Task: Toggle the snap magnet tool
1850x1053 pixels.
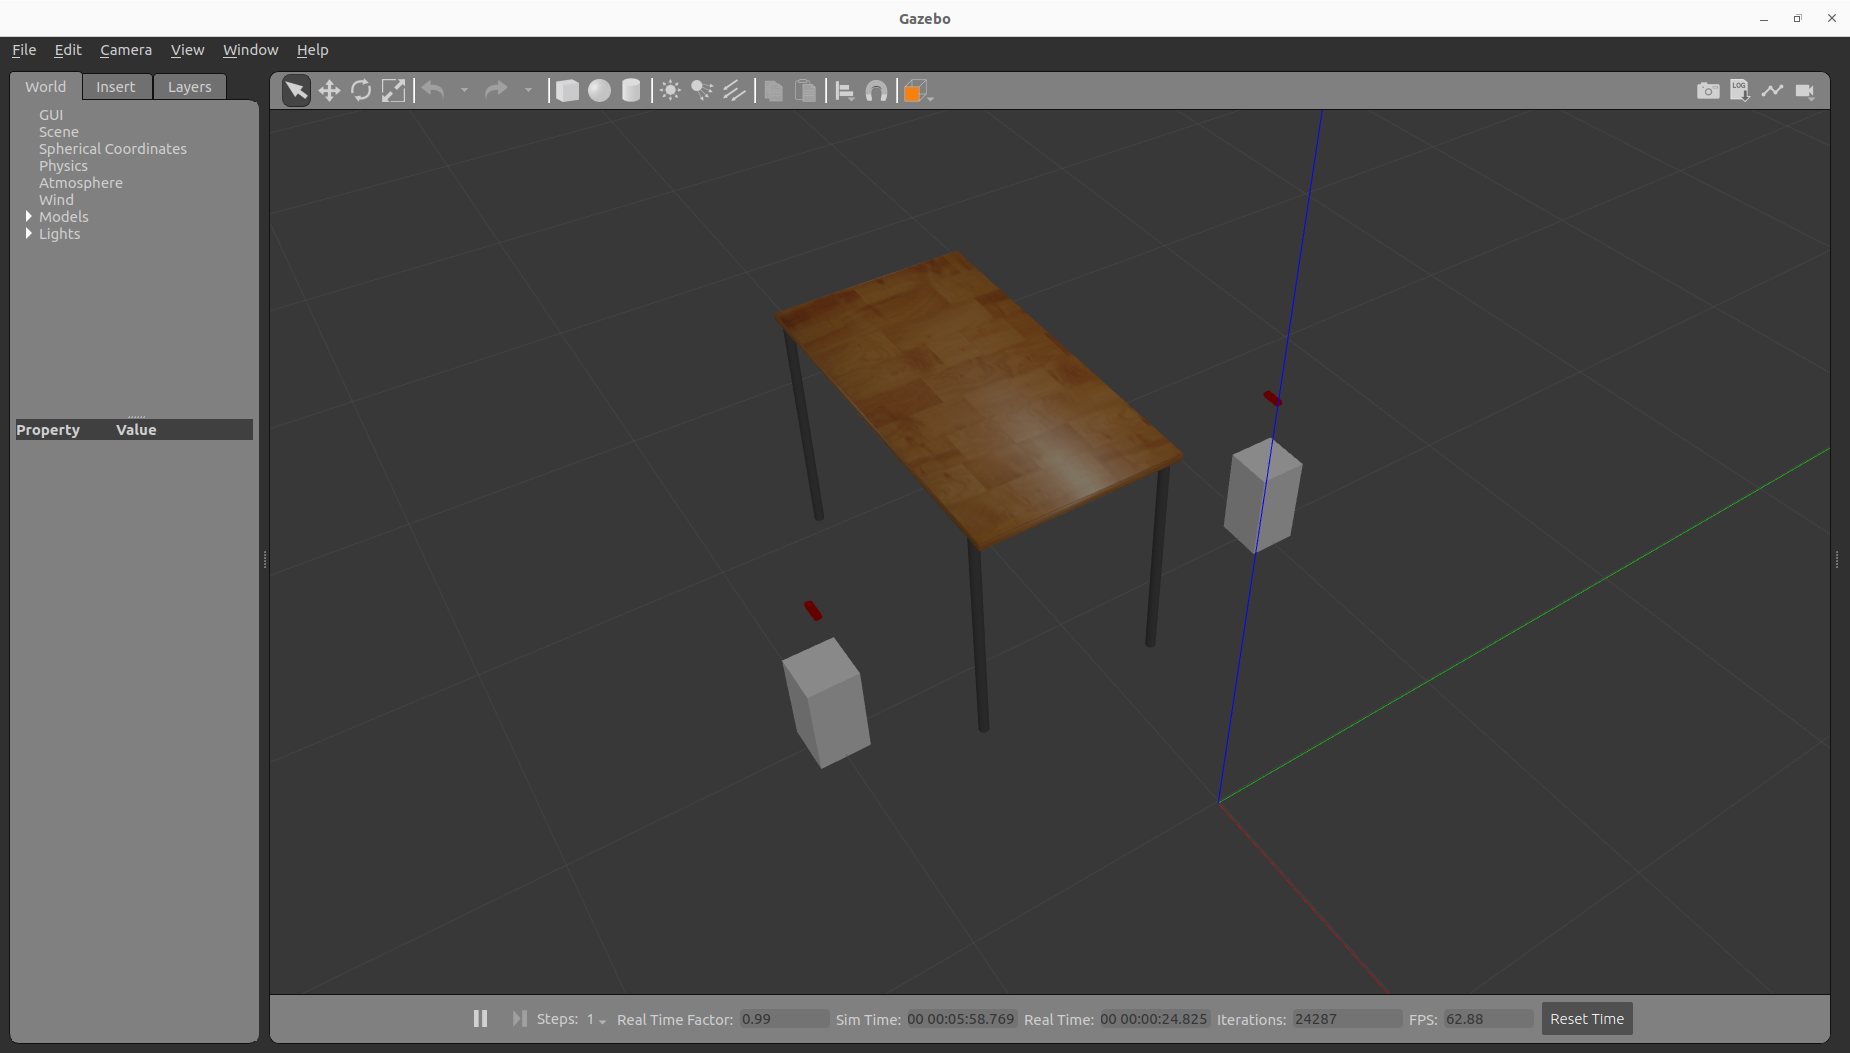Action: coord(876,91)
